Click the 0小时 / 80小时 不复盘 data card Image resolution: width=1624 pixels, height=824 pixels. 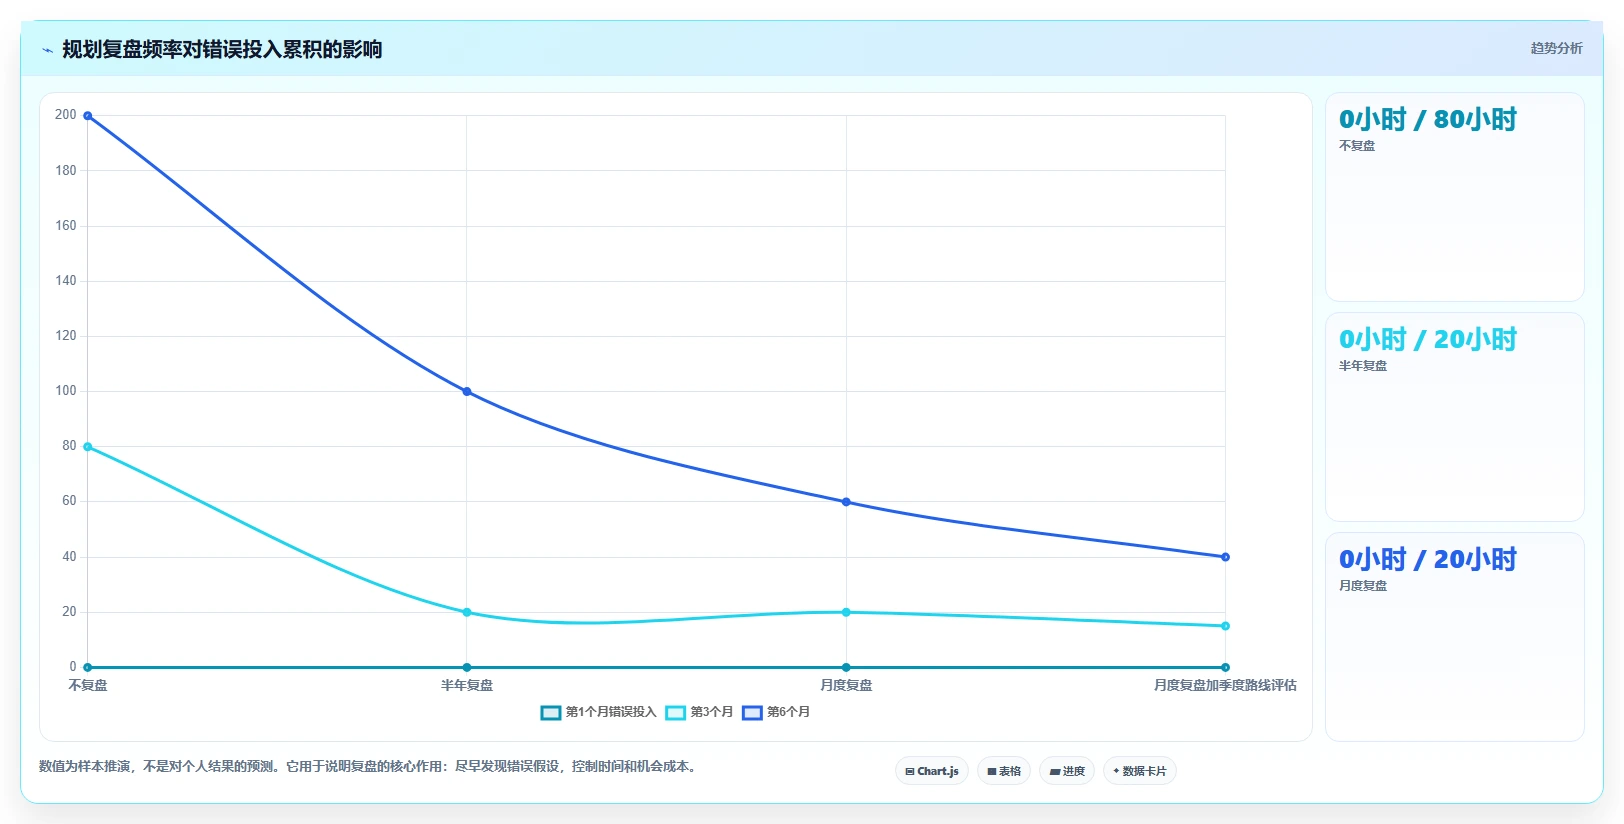1454,197
